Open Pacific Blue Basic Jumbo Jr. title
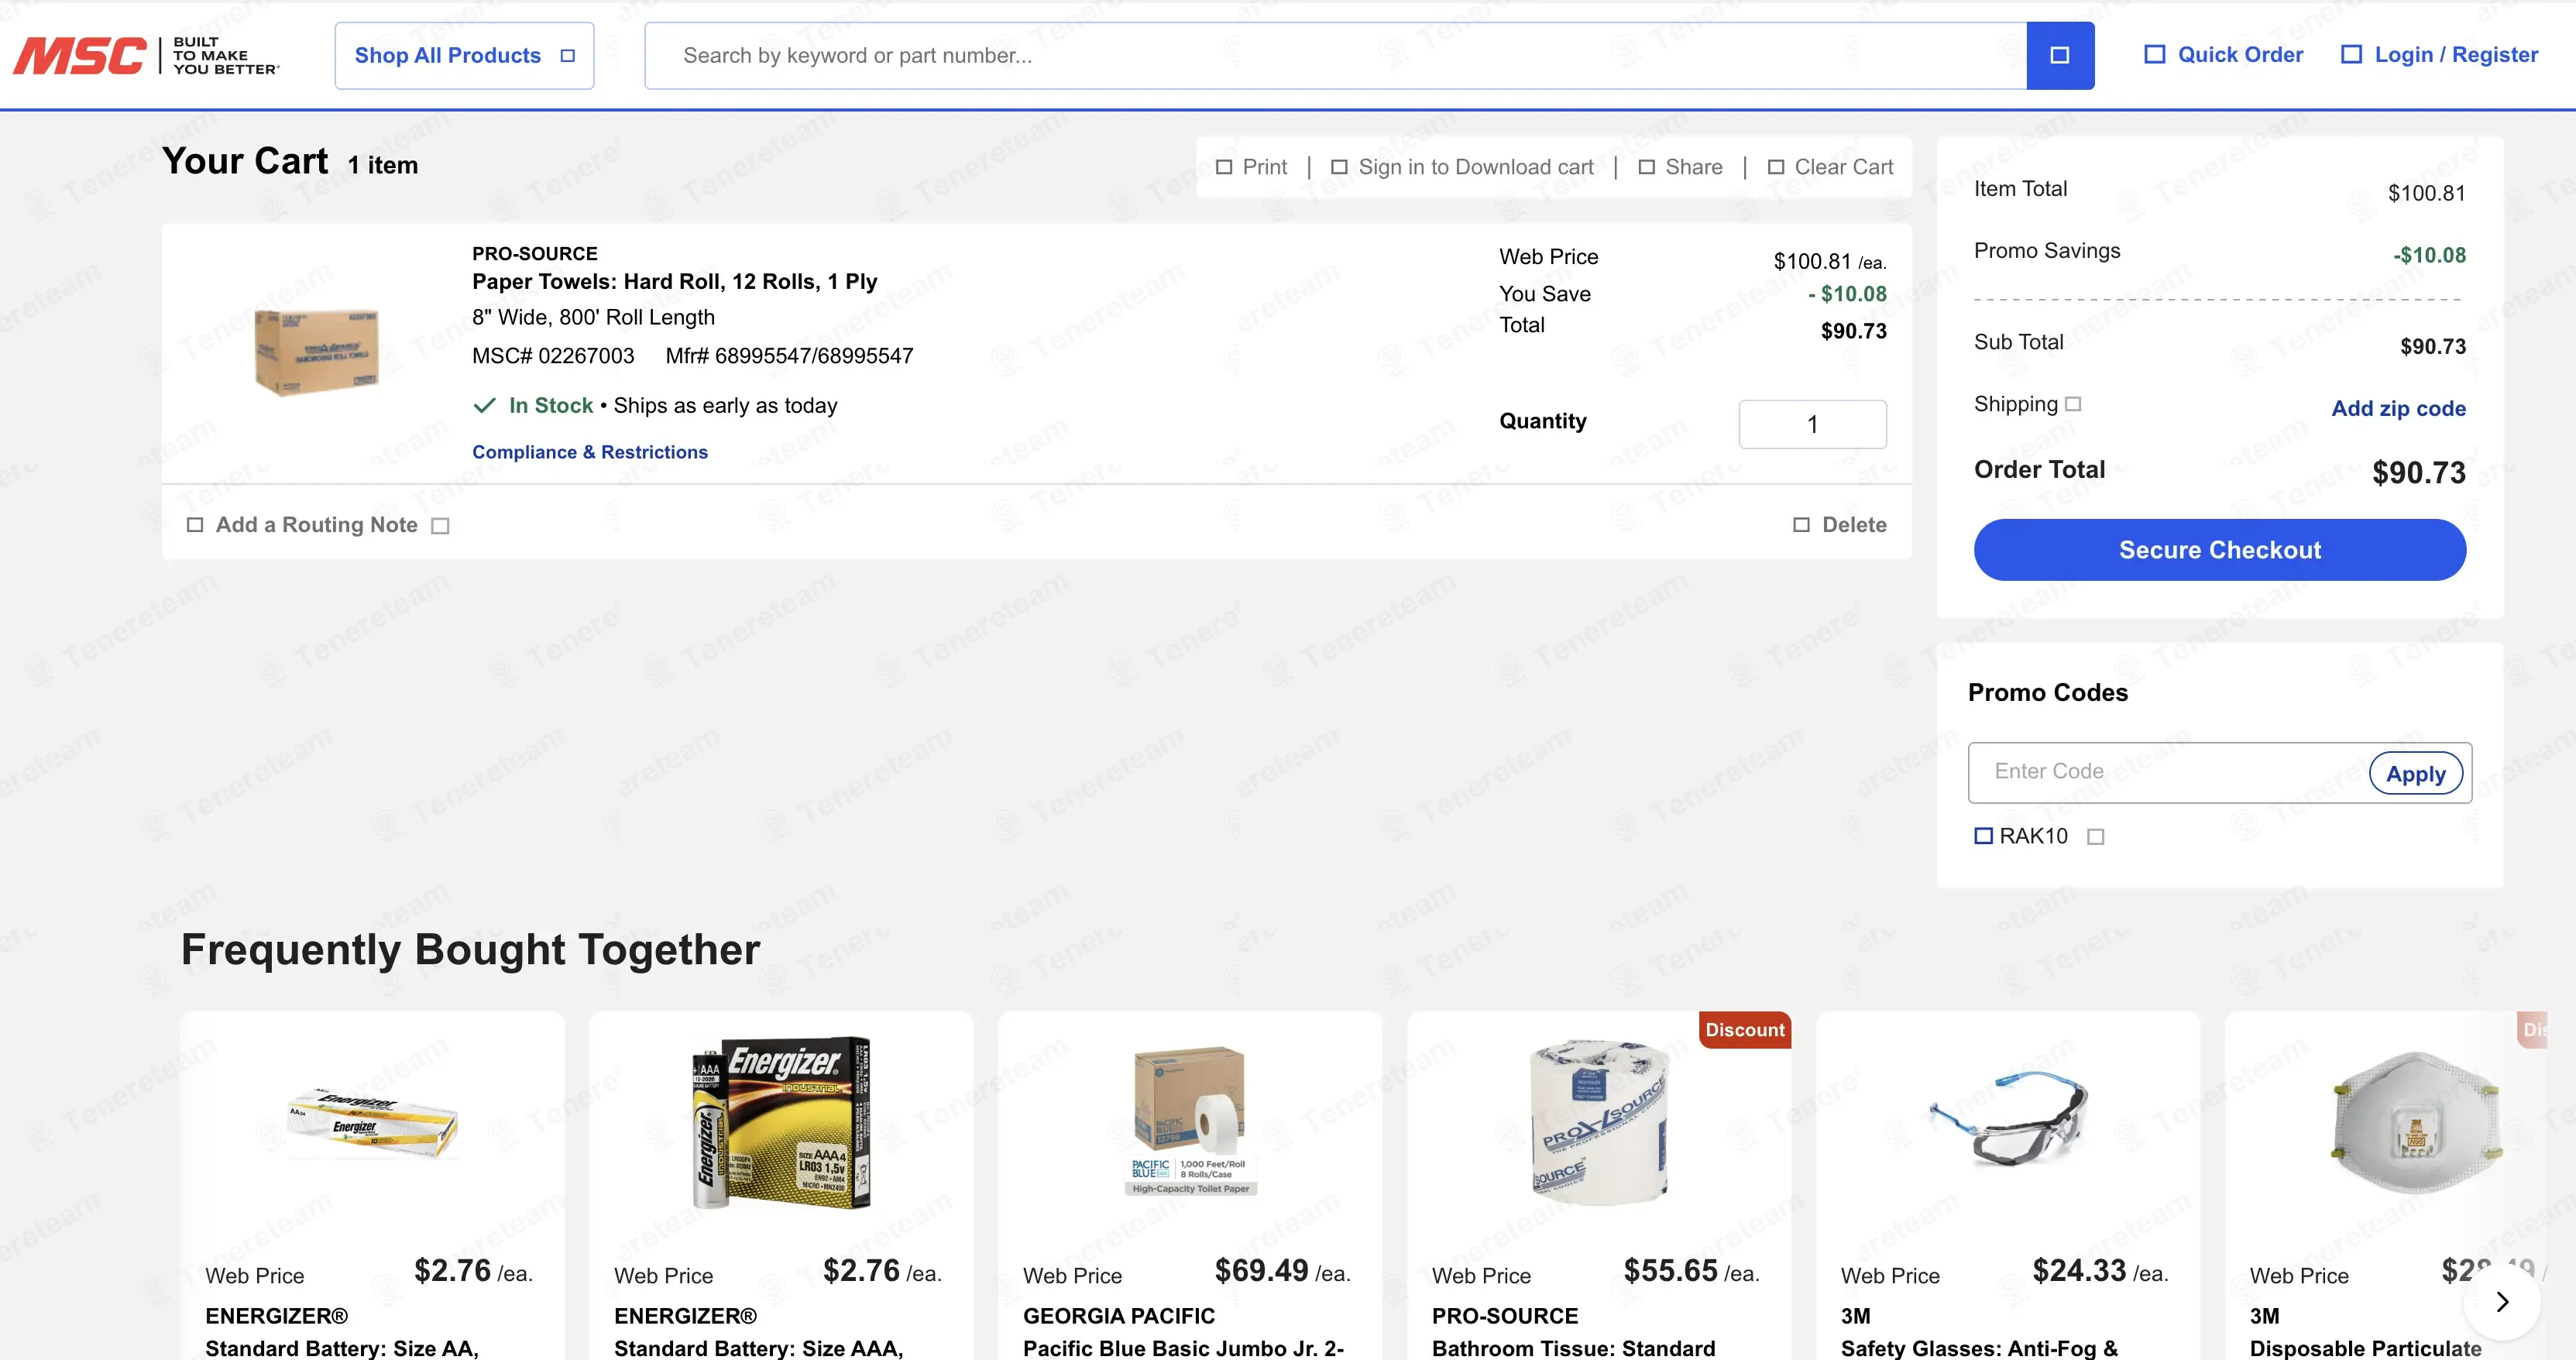Viewport: 2576px width, 1360px height. click(1183, 1348)
